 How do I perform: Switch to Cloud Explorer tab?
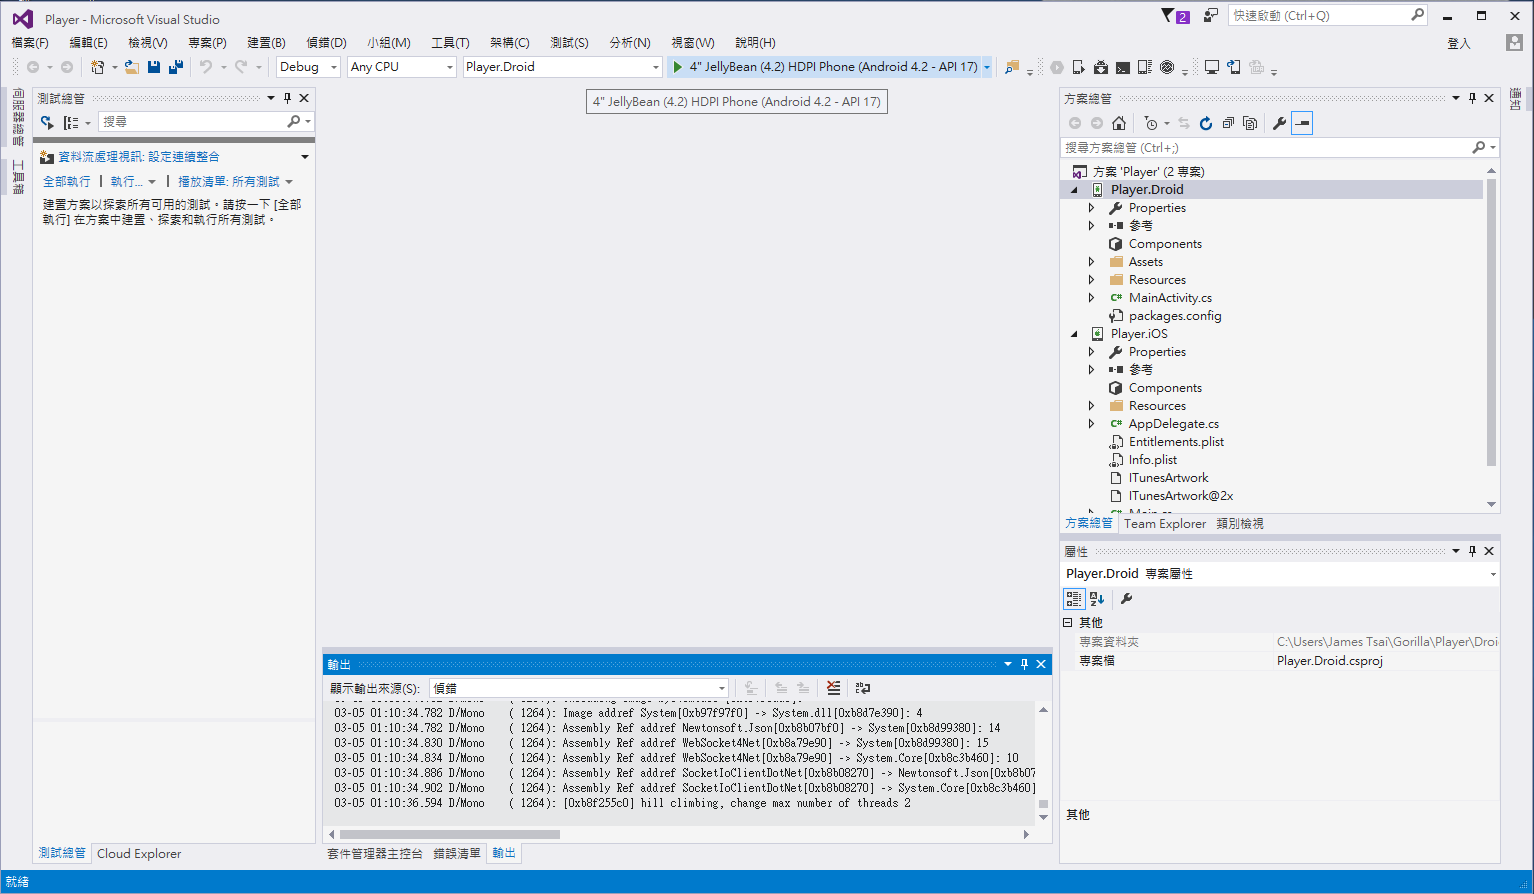(x=139, y=854)
